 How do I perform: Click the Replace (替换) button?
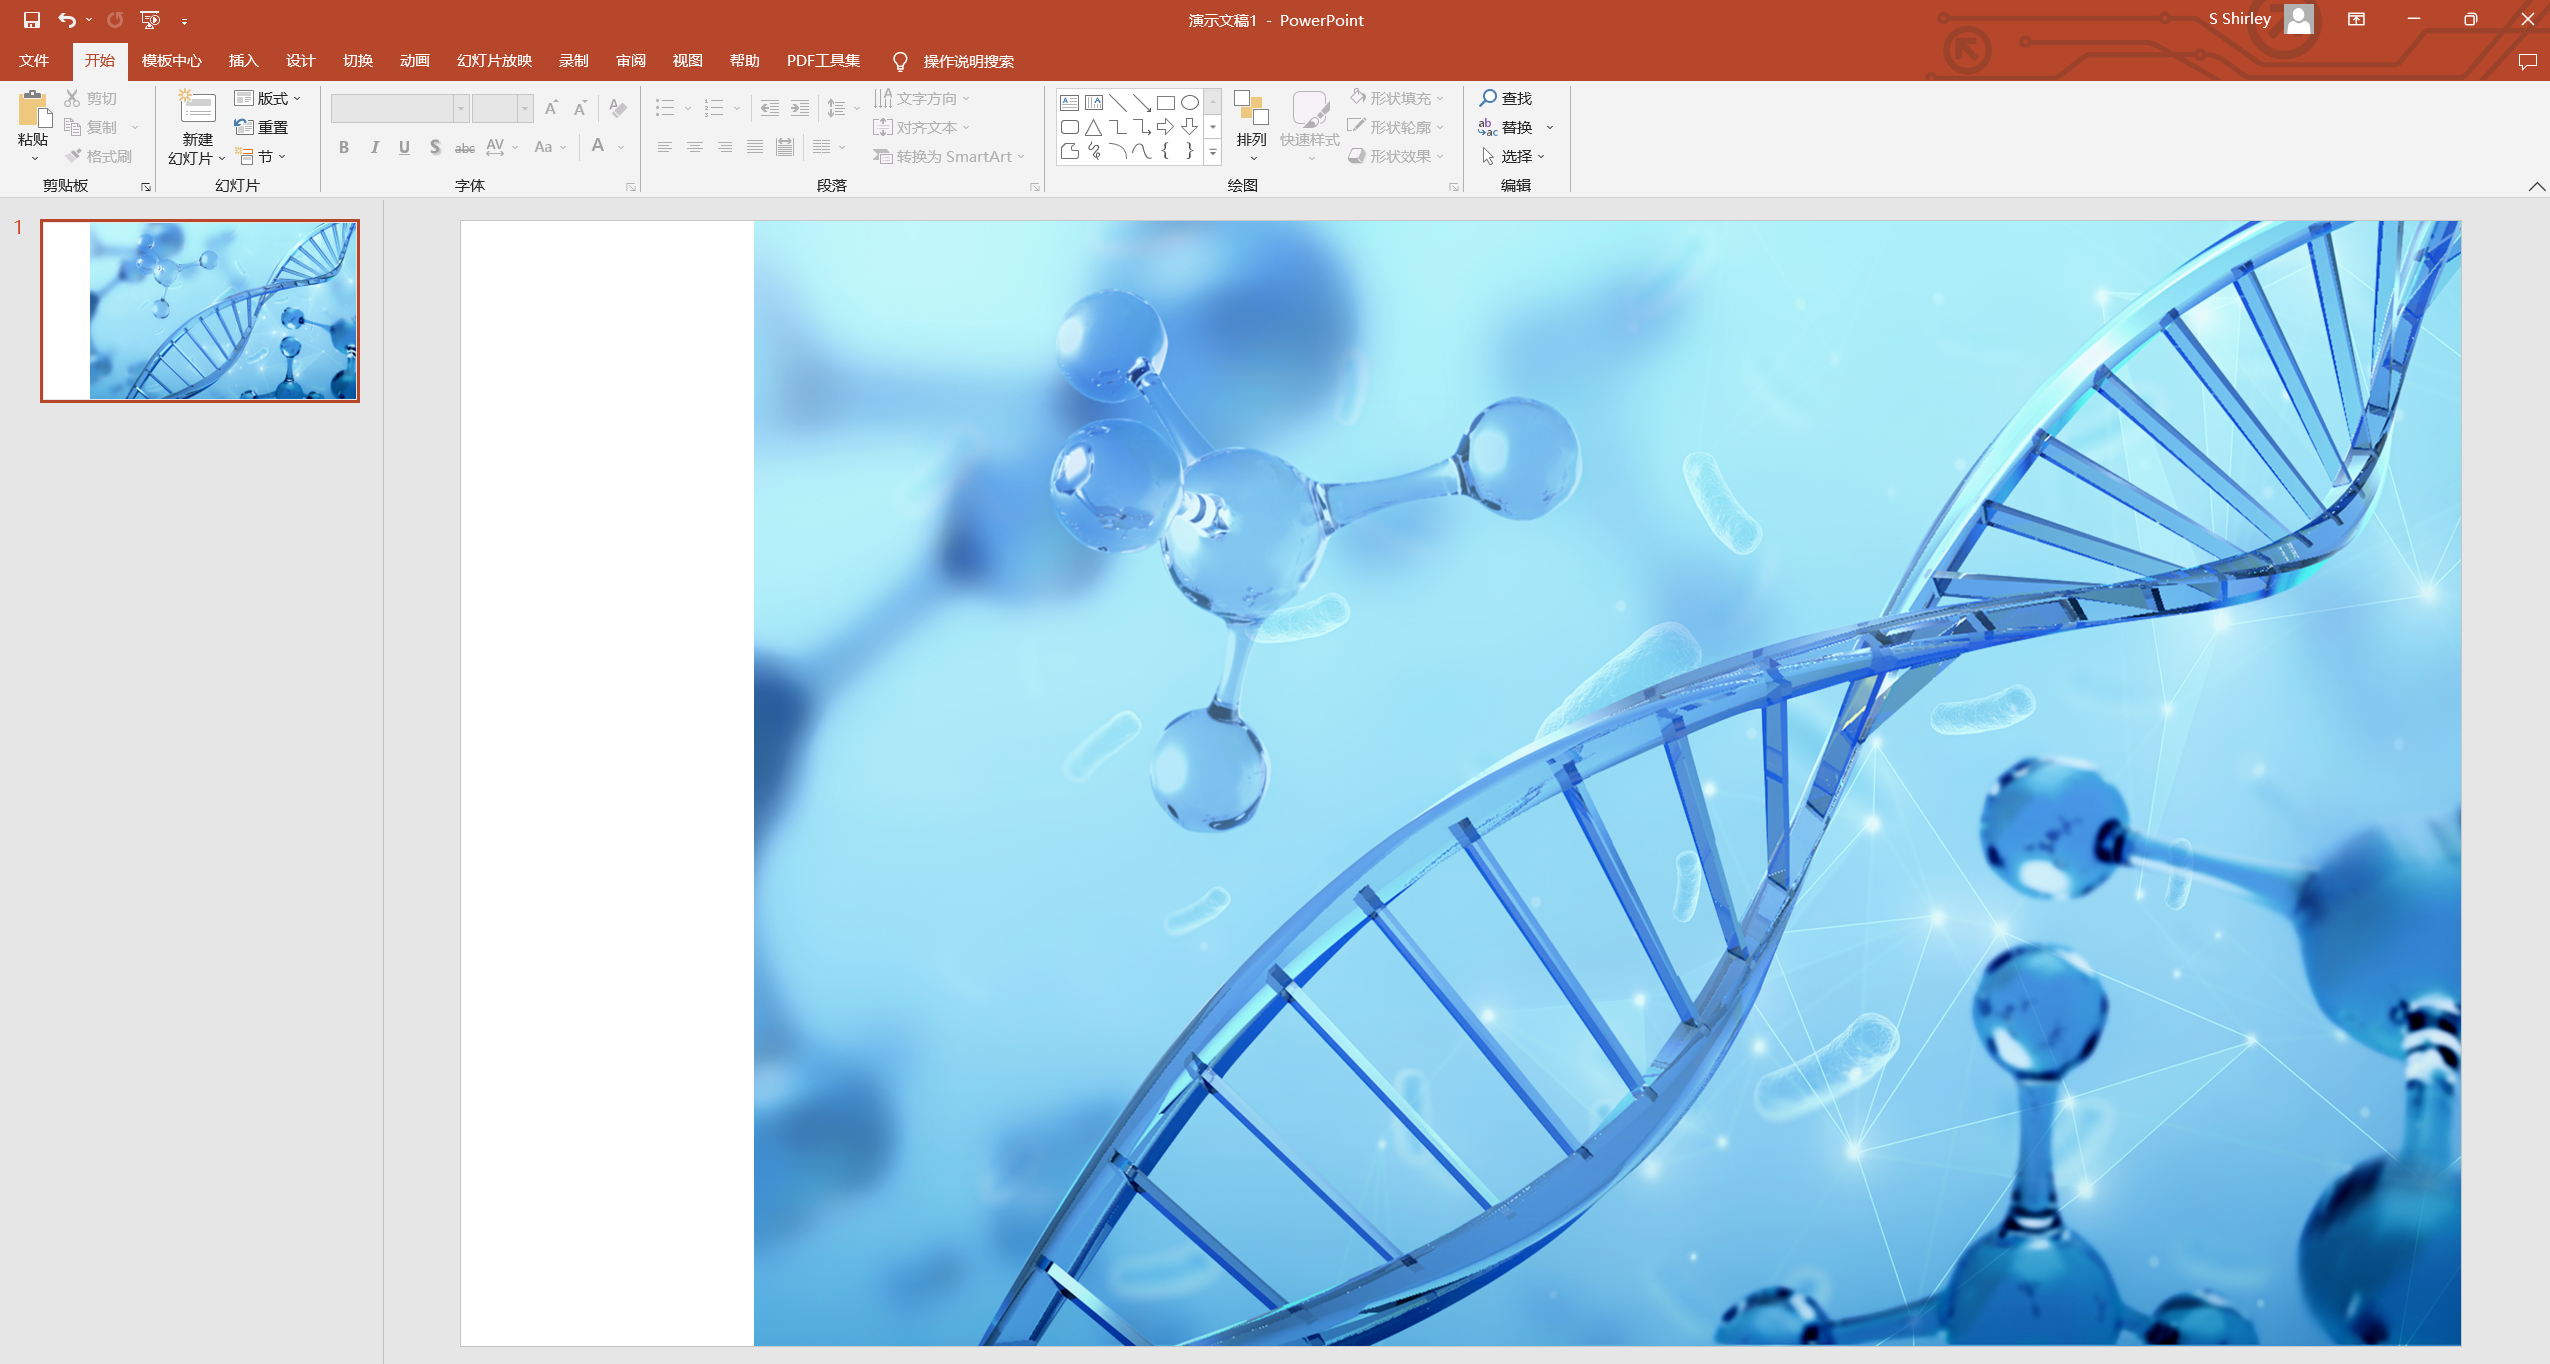(1515, 127)
